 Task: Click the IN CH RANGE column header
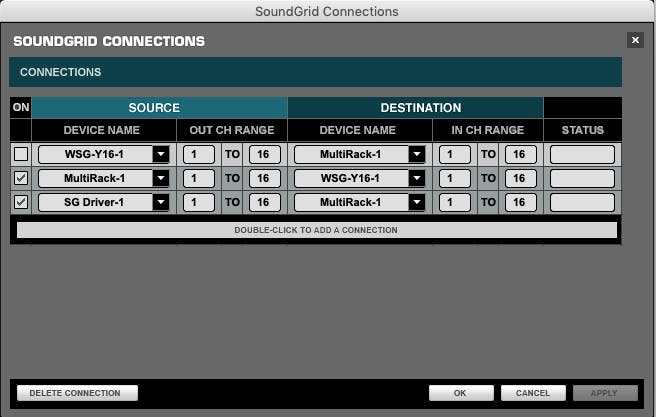pos(488,130)
